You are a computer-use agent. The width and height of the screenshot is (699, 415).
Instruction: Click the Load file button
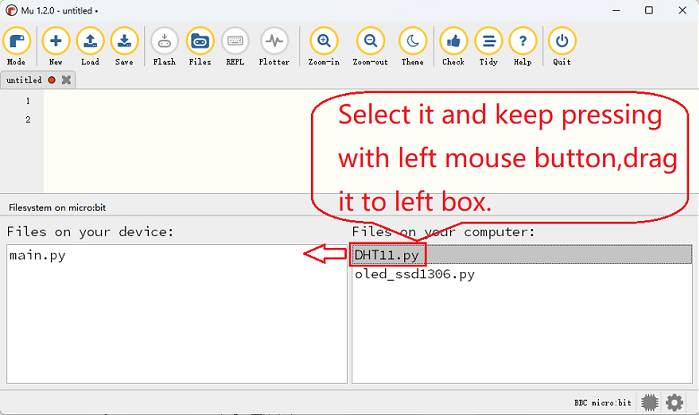tap(90, 46)
